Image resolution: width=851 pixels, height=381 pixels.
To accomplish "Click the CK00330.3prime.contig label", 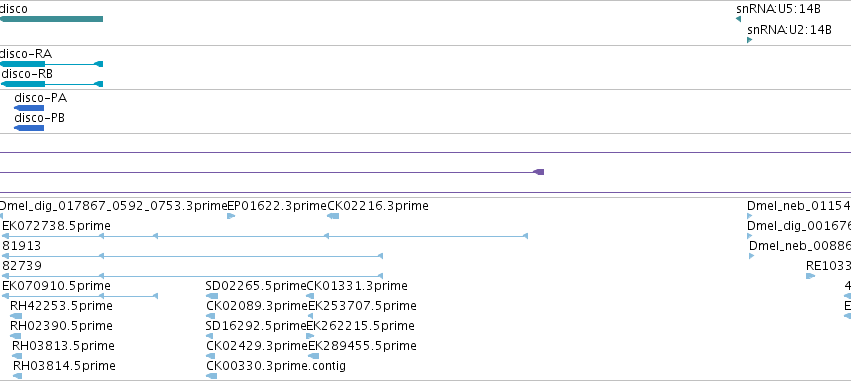I will point(276,366).
